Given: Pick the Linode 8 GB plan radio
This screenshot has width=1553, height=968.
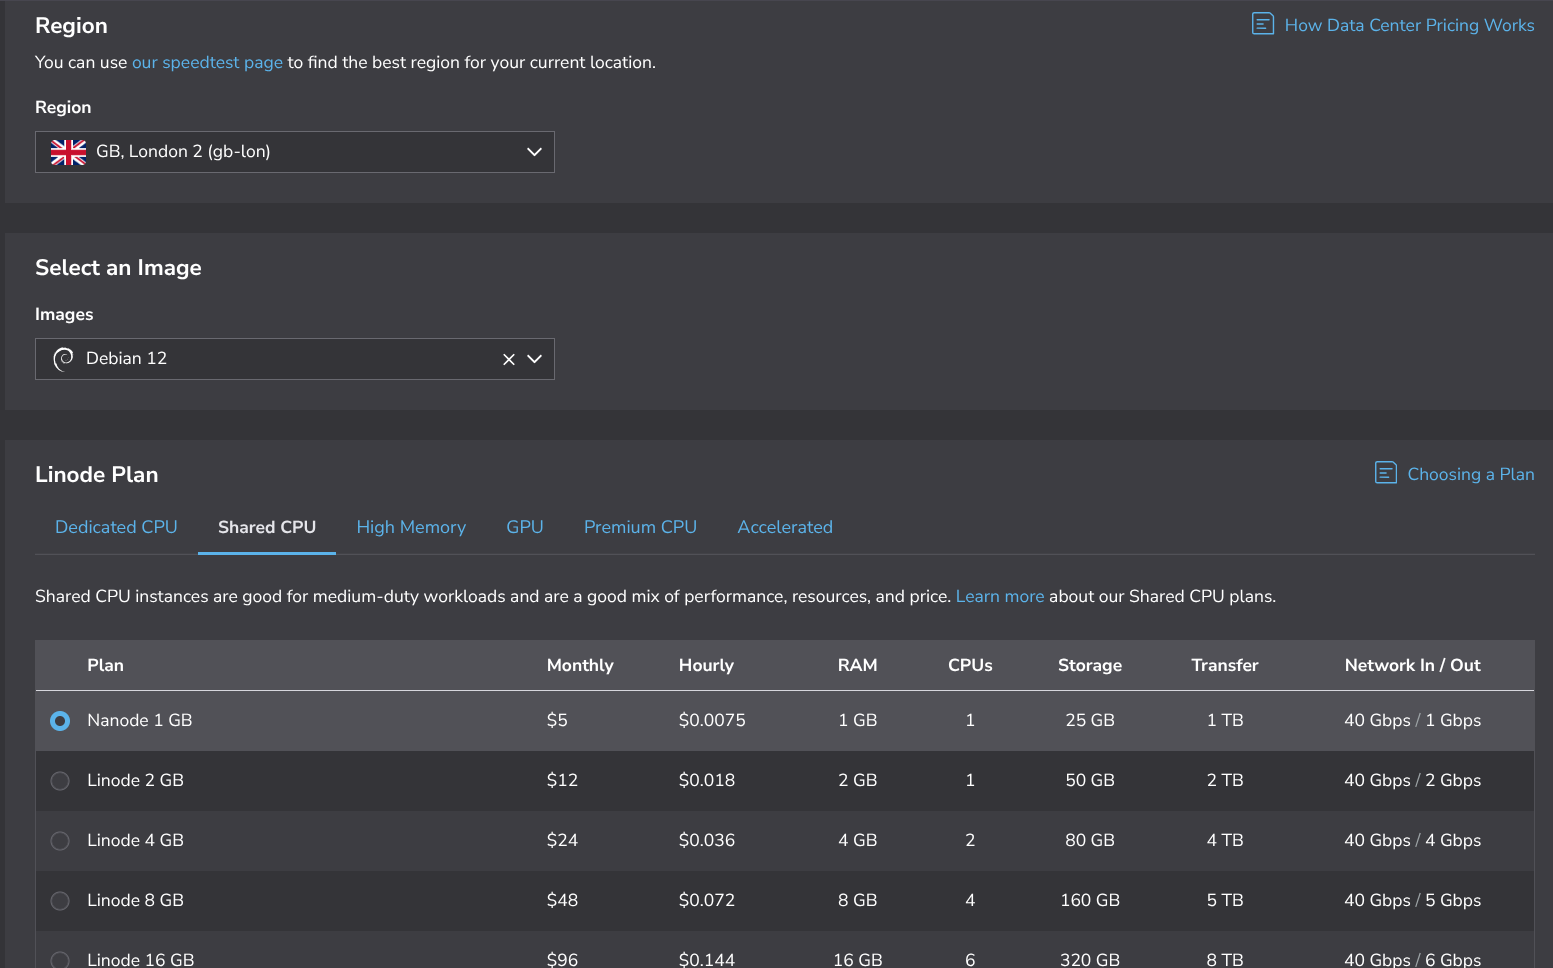Looking at the screenshot, I should 60,901.
